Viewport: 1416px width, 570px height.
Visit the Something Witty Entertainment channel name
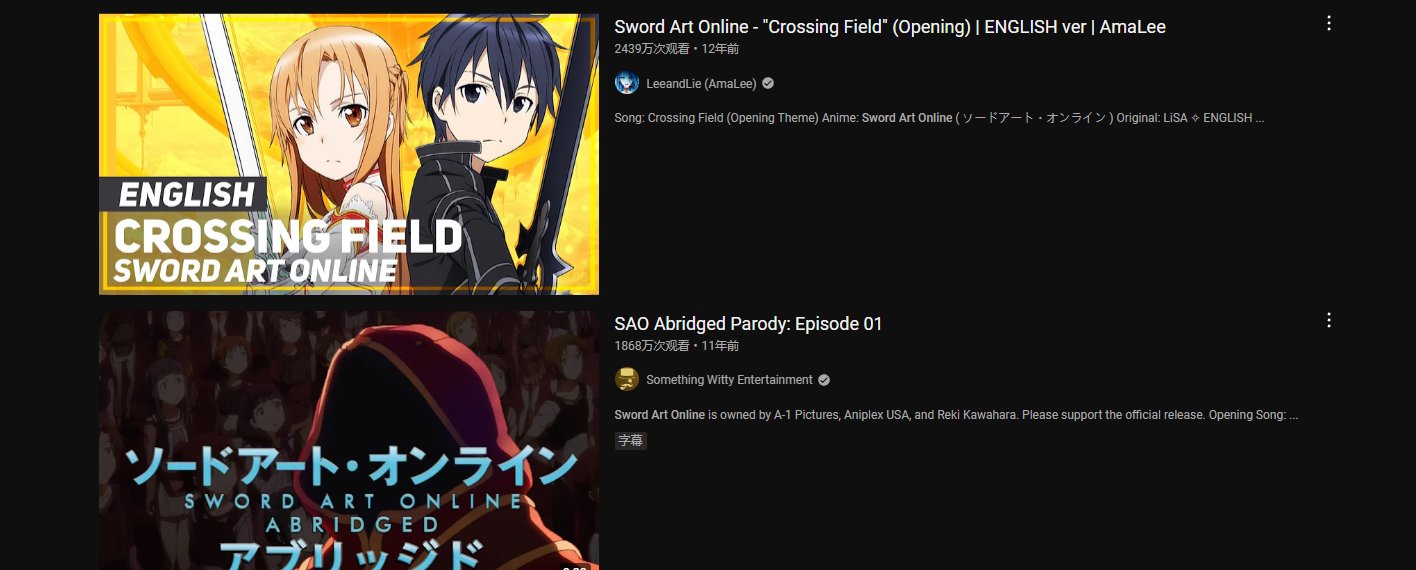click(729, 380)
